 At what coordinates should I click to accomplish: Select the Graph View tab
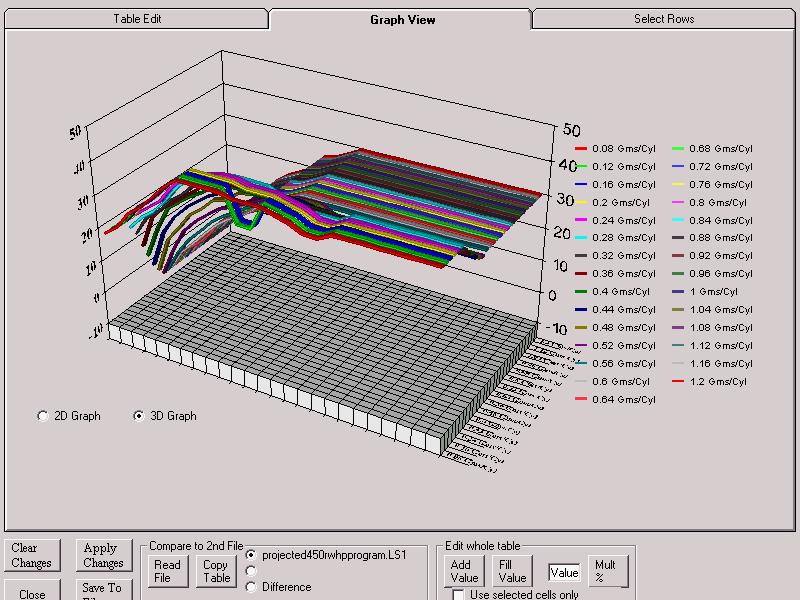[x=402, y=19]
